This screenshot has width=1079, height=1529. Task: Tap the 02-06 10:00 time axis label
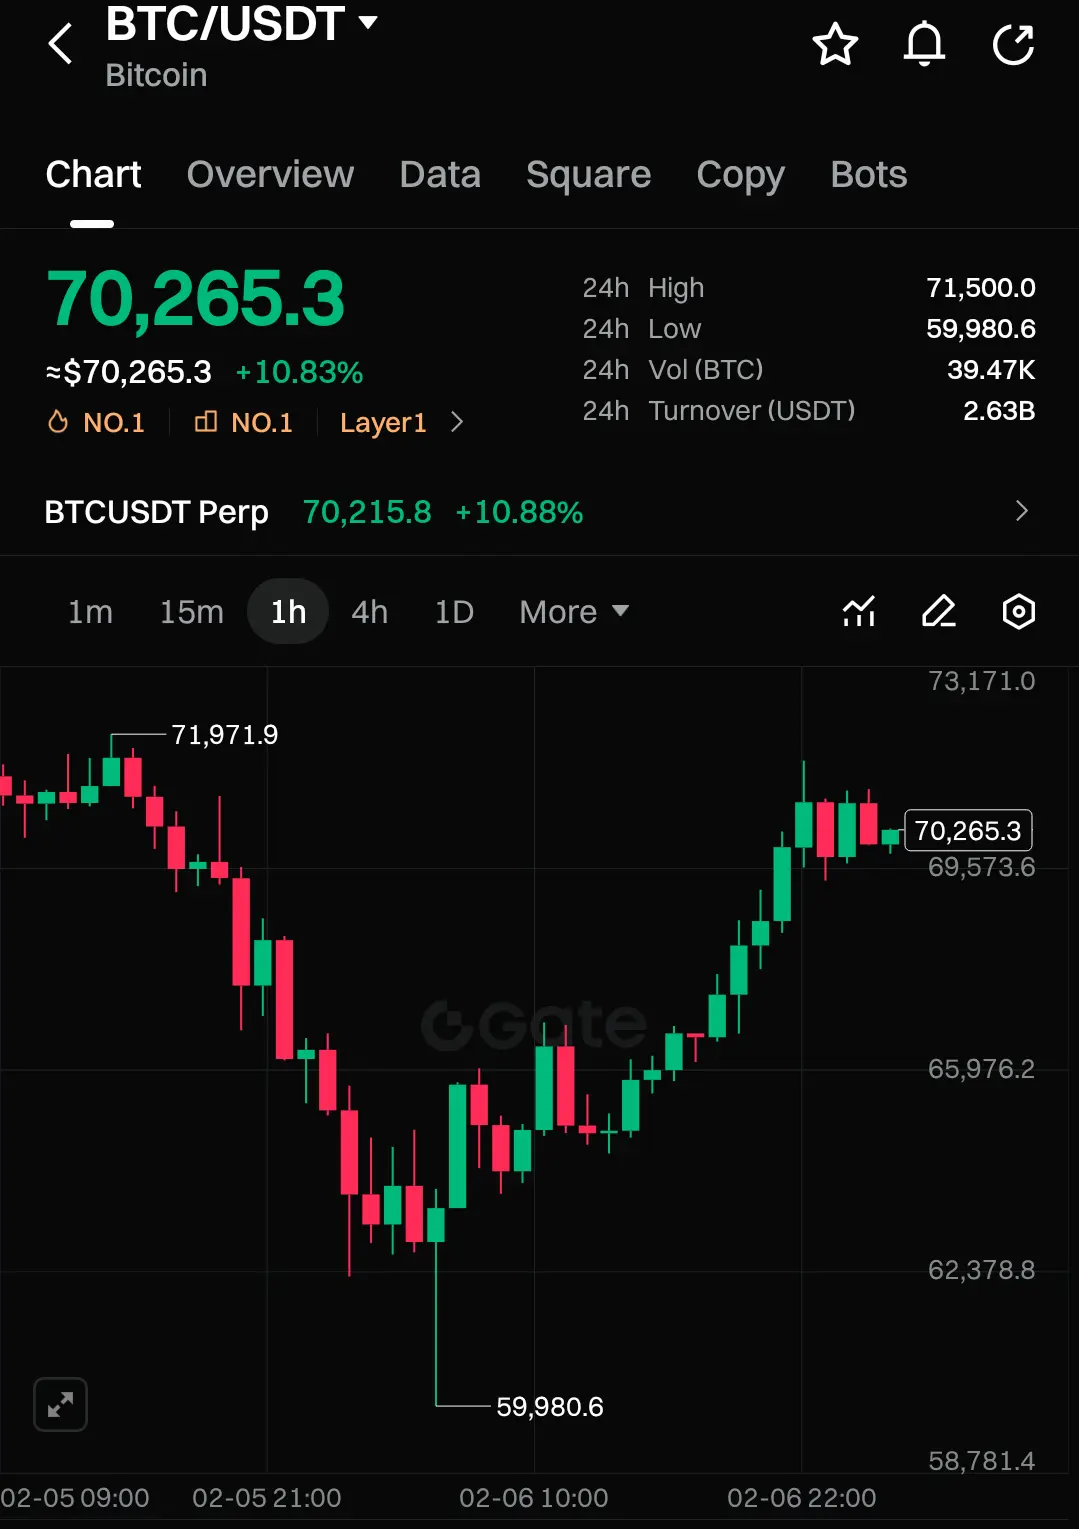pyautogui.click(x=533, y=1498)
